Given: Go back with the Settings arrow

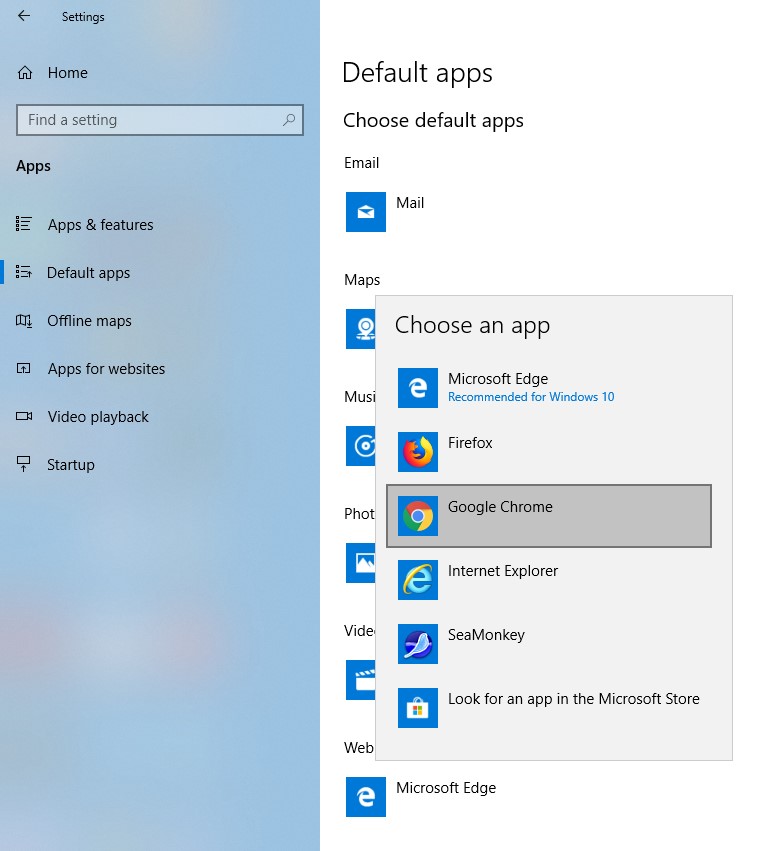Looking at the screenshot, I should point(24,16).
